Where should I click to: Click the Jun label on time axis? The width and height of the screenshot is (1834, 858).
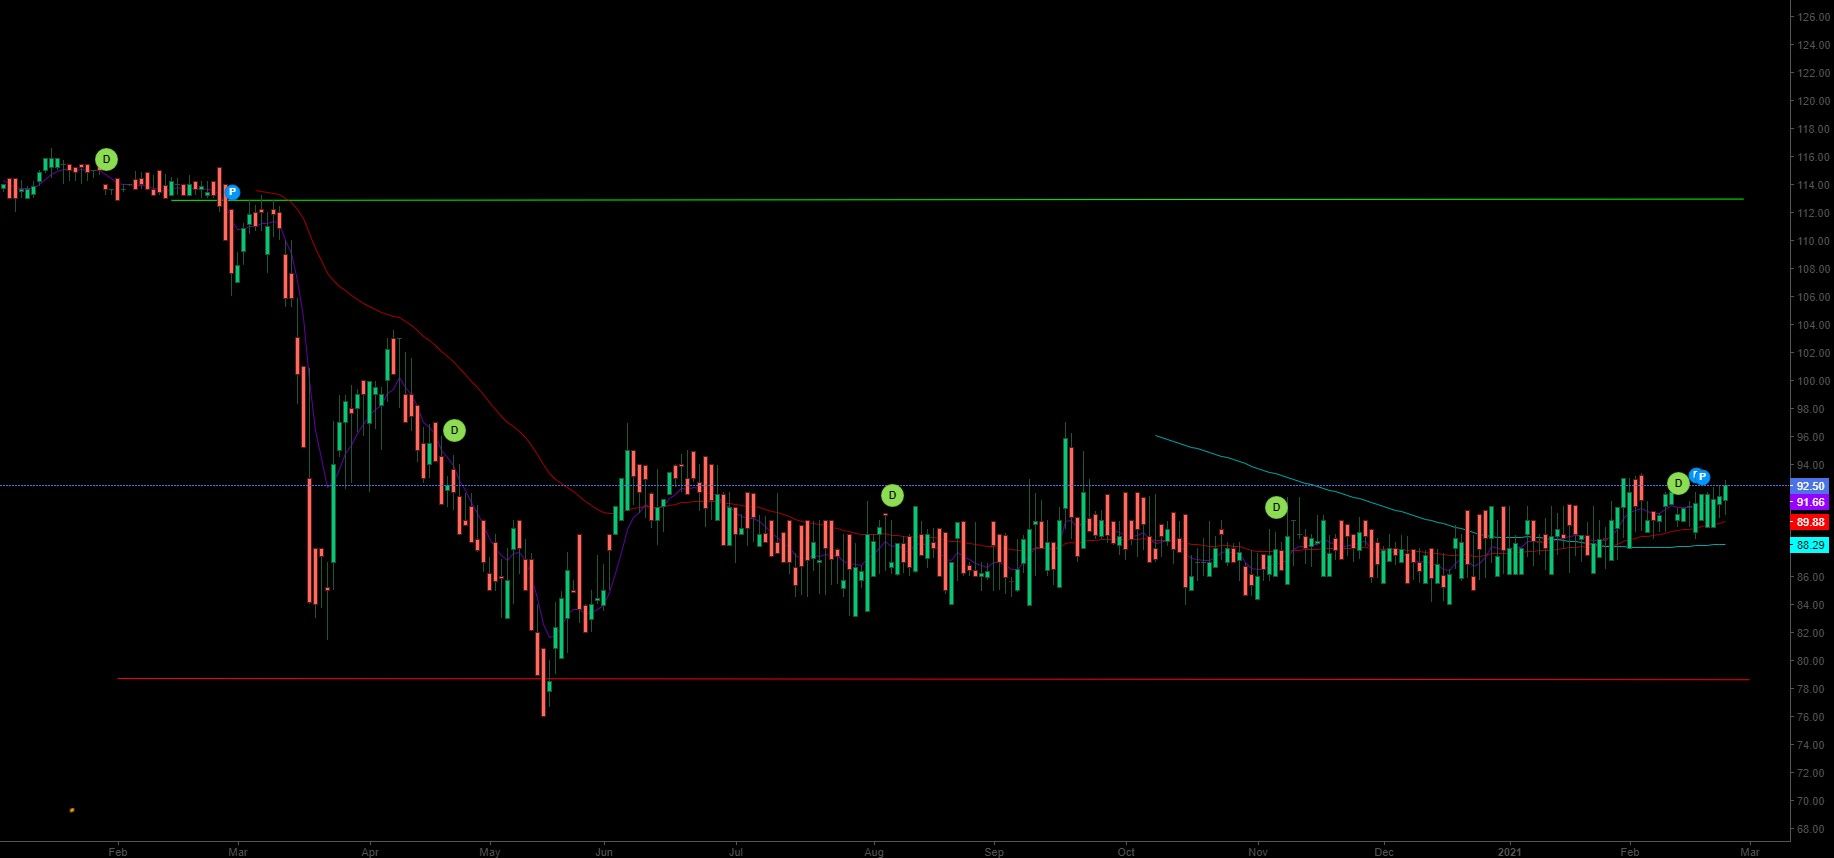(603, 852)
